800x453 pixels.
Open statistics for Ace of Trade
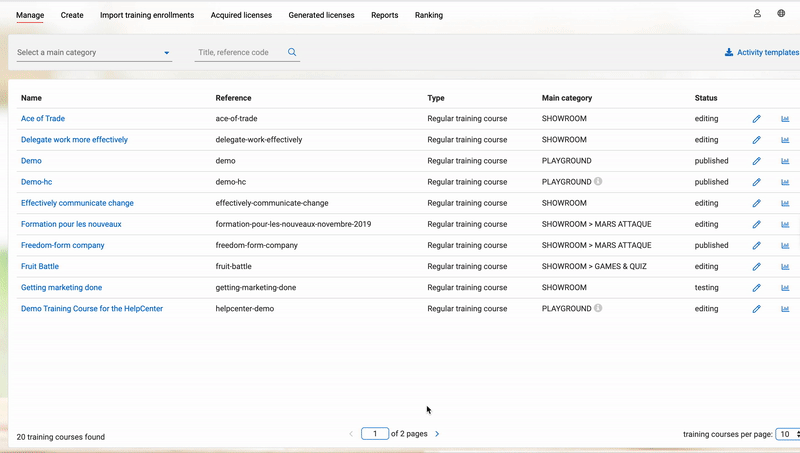(x=785, y=119)
